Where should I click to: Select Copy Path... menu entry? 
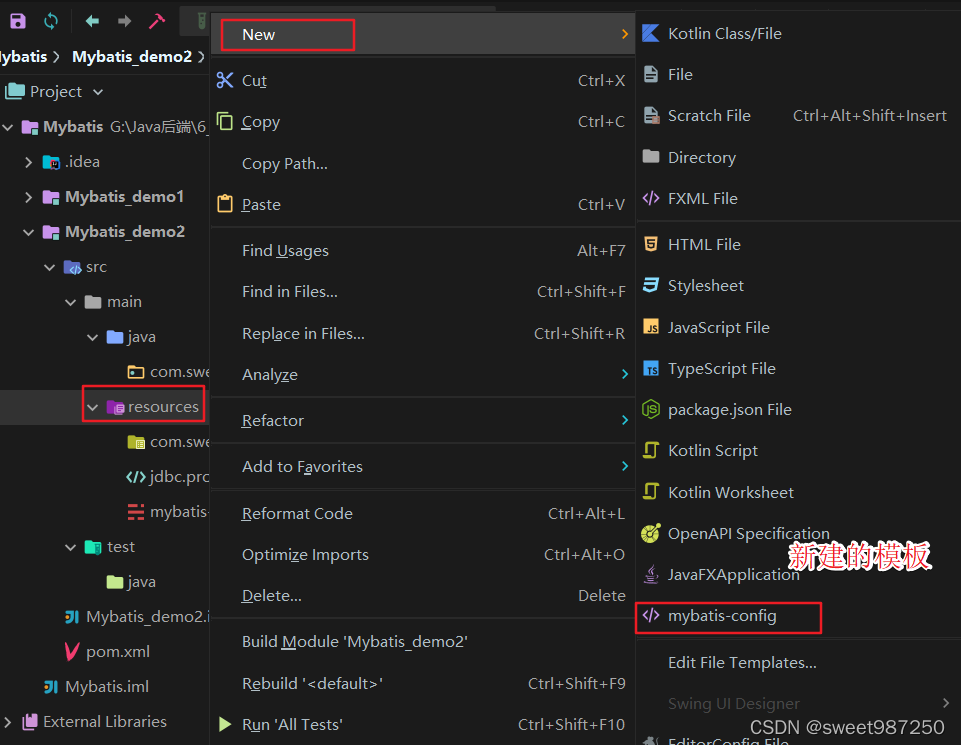[x=423, y=164]
